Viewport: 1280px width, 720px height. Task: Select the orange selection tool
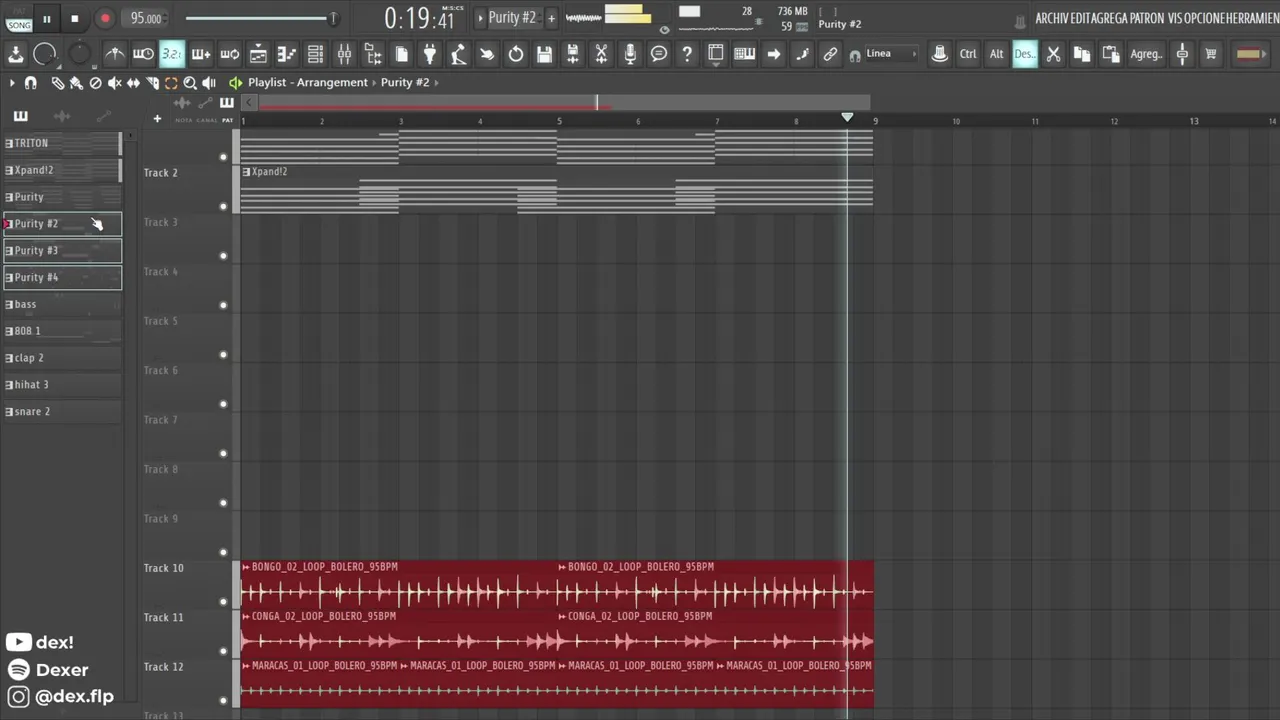click(x=171, y=83)
